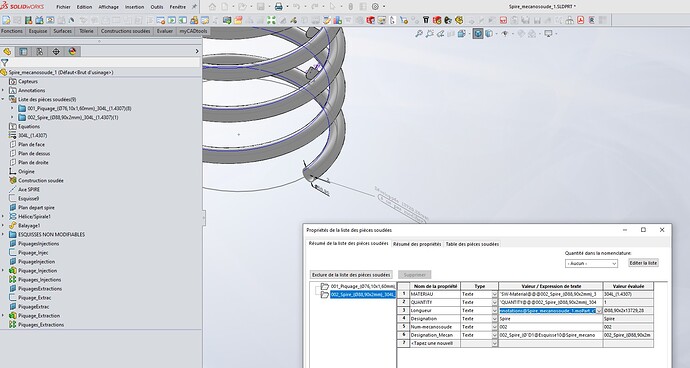The height and width of the screenshot is (368, 690).
Task: Select the DimXpertManager crosshair tab icon
Action: point(56,52)
